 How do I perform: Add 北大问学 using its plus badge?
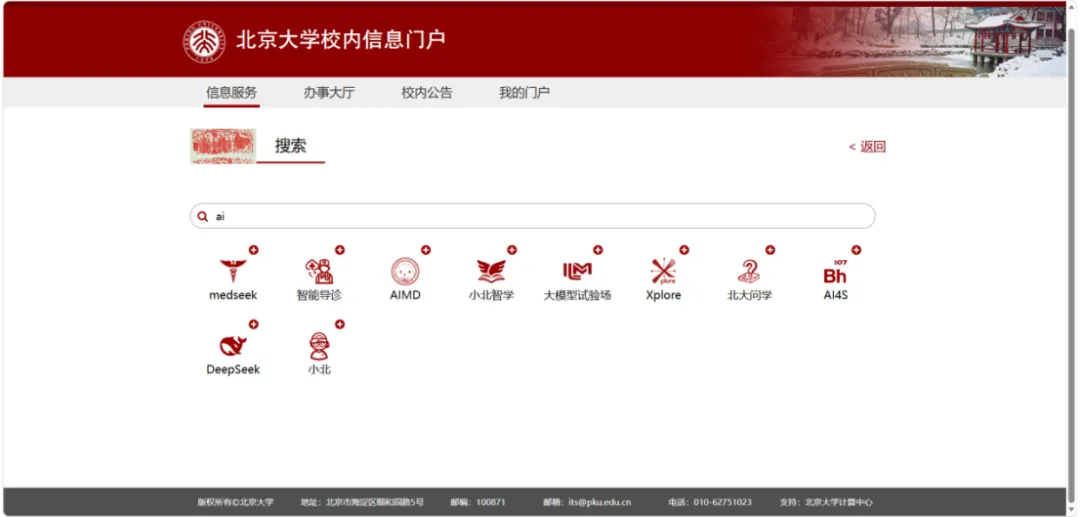pos(770,250)
